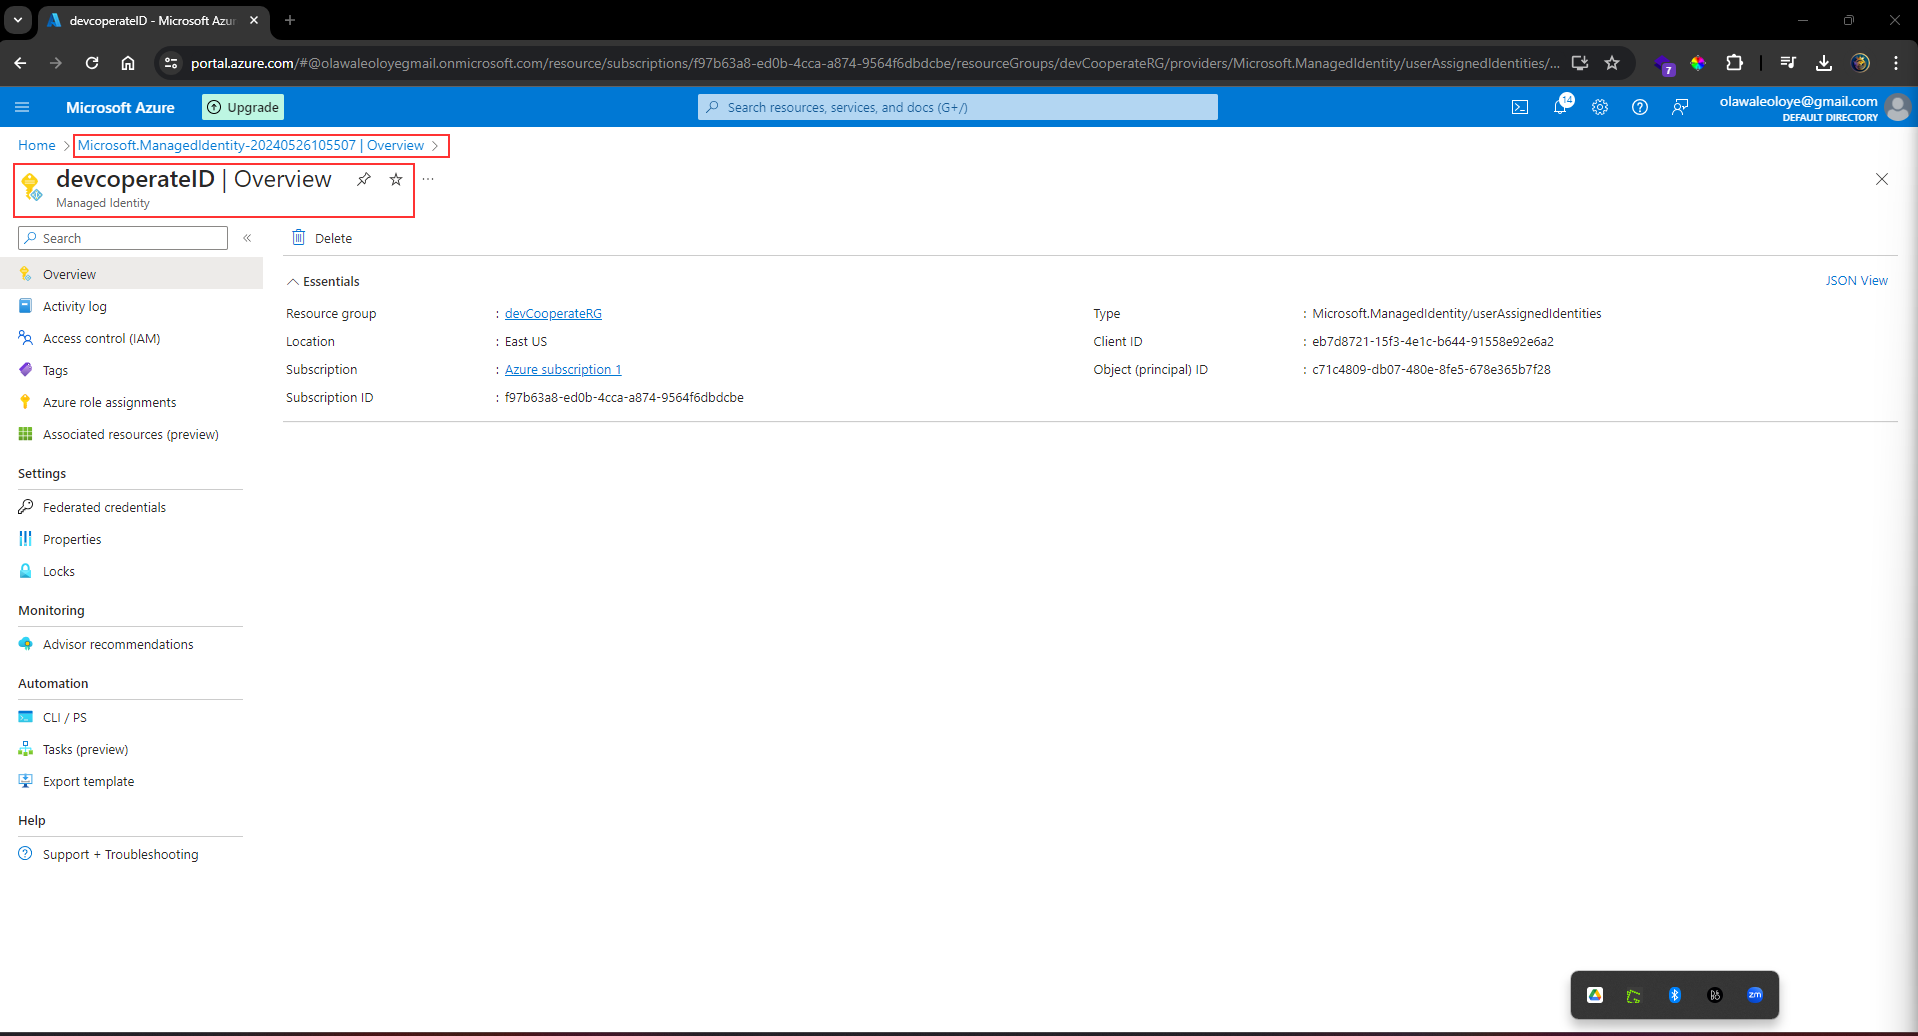The image size is (1918, 1036).
Task: Pin devcoperateID overview to dashboard
Action: tap(364, 179)
